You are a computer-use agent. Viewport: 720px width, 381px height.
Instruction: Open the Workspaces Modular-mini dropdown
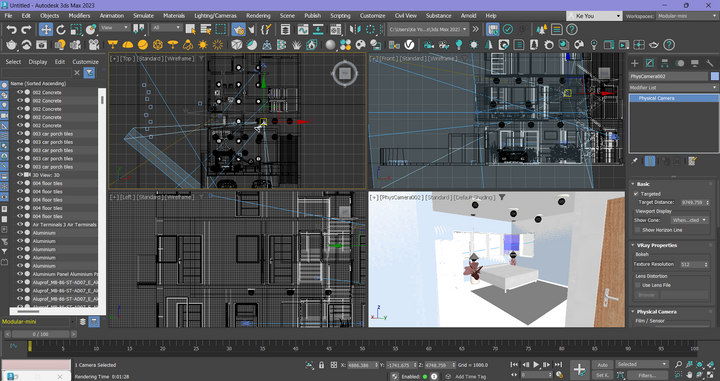point(686,16)
